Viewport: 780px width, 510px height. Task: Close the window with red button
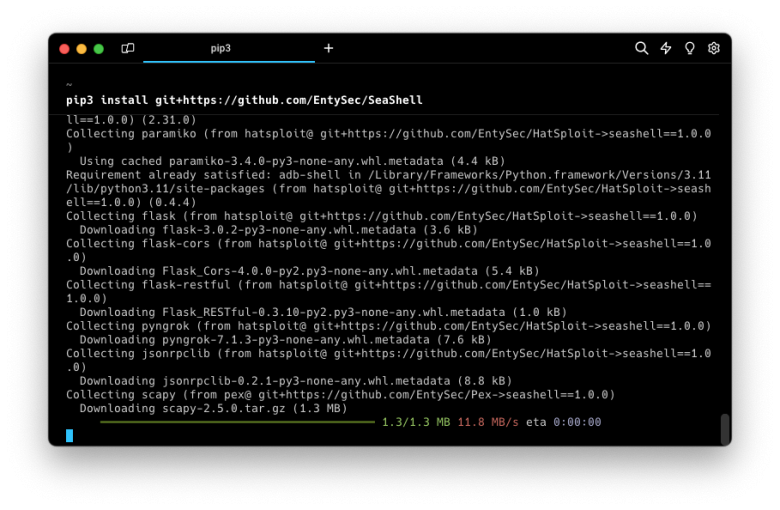click(x=64, y=49)
